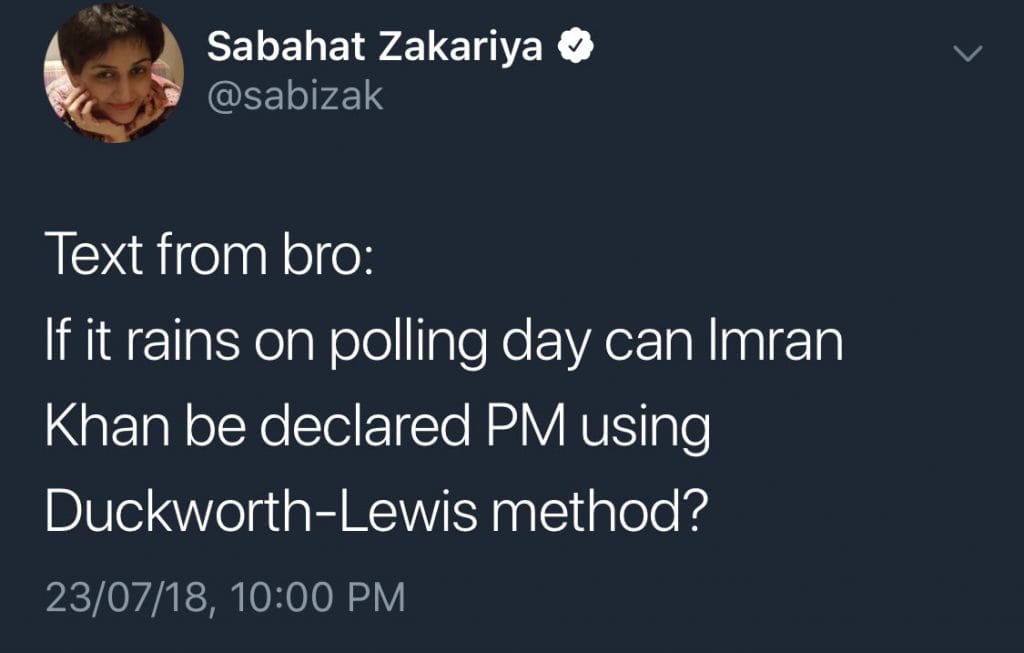Click the 10:00 PM time in timestamp
This screenshot has height=653, width=1024.
(x=318, y=597)
